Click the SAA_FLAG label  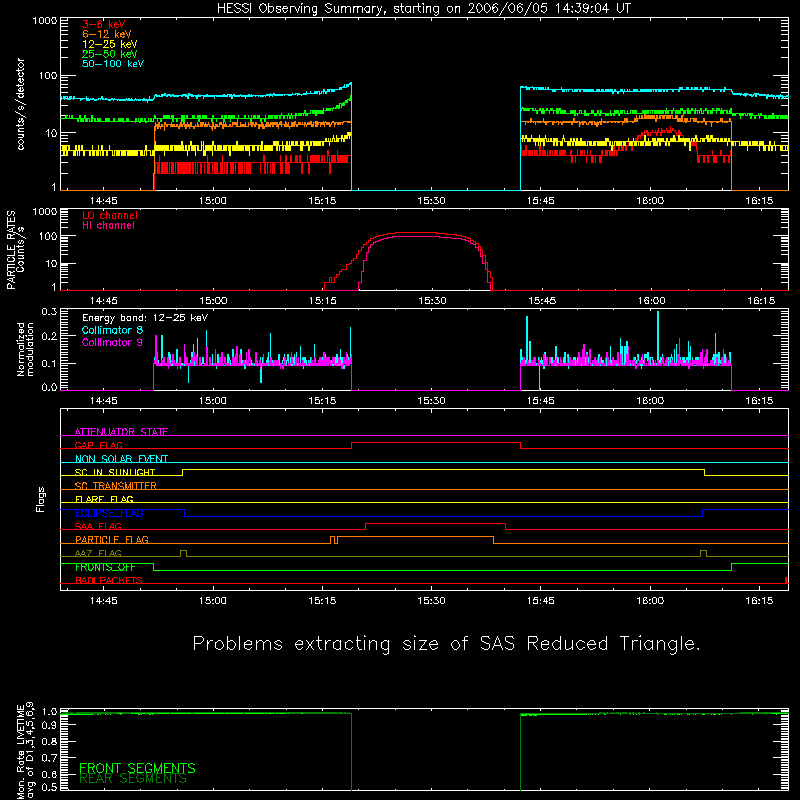click(x=98, y=526)
